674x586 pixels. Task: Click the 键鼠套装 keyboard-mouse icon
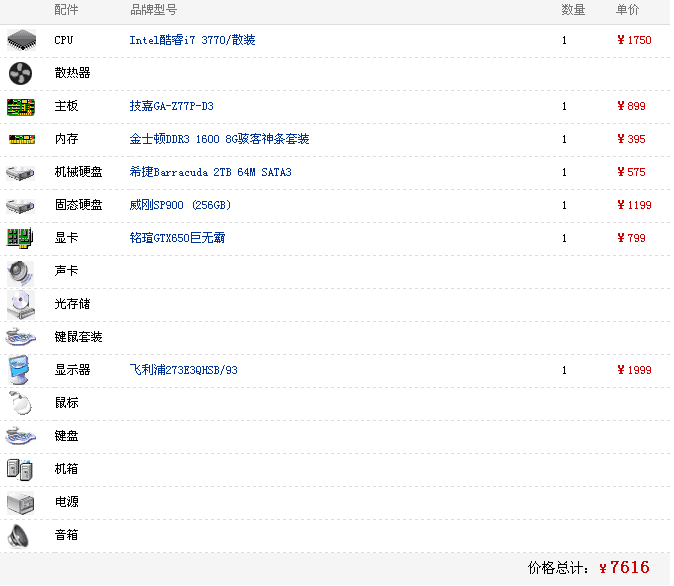[x=21, y=337]
